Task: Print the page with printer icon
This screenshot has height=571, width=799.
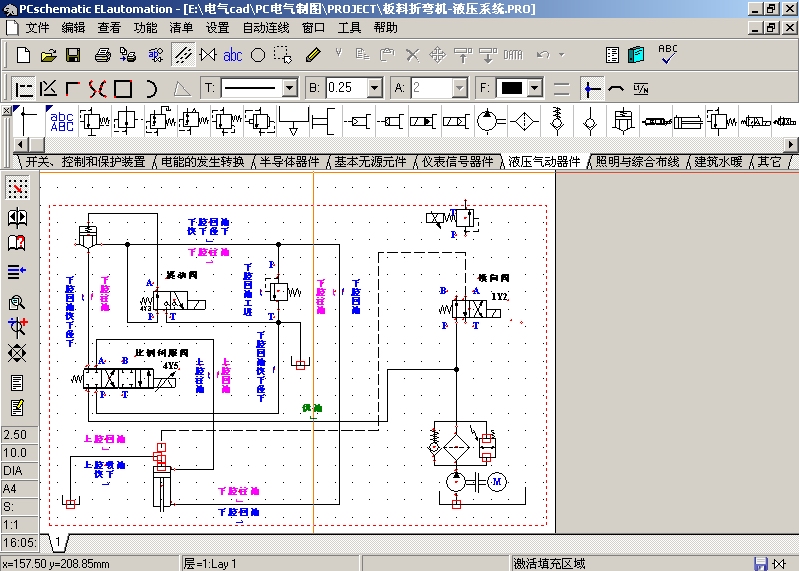Action: point(102,55)
